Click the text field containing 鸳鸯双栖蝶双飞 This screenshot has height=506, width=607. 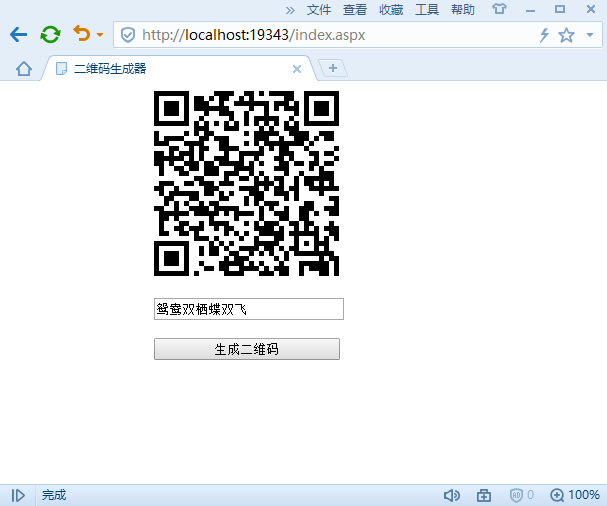249,309
